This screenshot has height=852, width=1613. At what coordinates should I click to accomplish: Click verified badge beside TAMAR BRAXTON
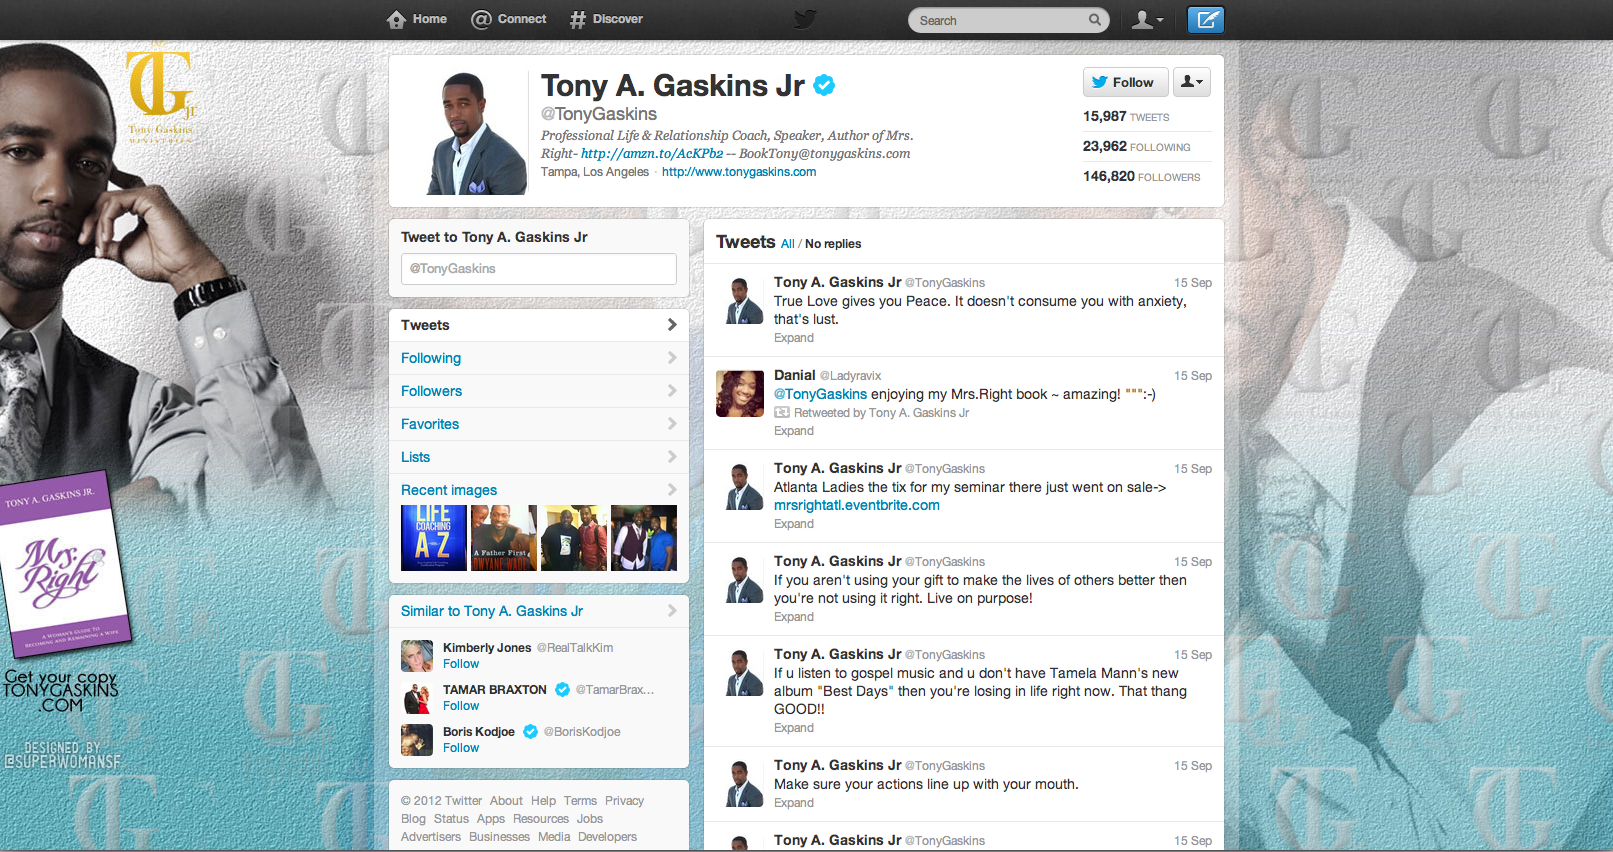562,689
